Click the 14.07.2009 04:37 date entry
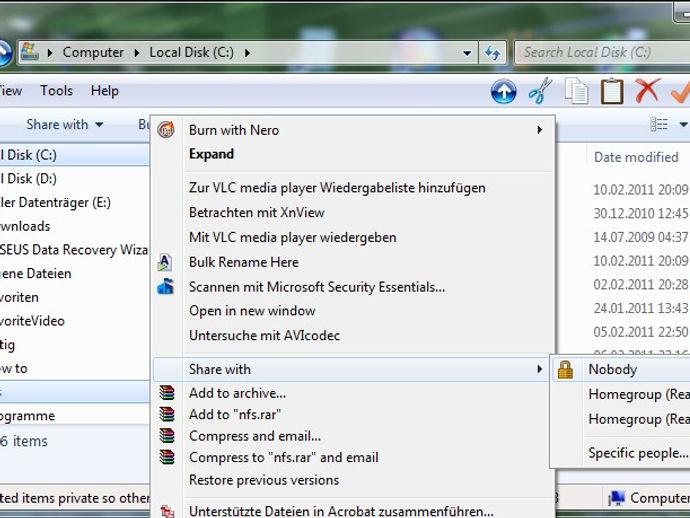Image resolution: width=690 pixels, height=518 pixels. tap(641, 237)
